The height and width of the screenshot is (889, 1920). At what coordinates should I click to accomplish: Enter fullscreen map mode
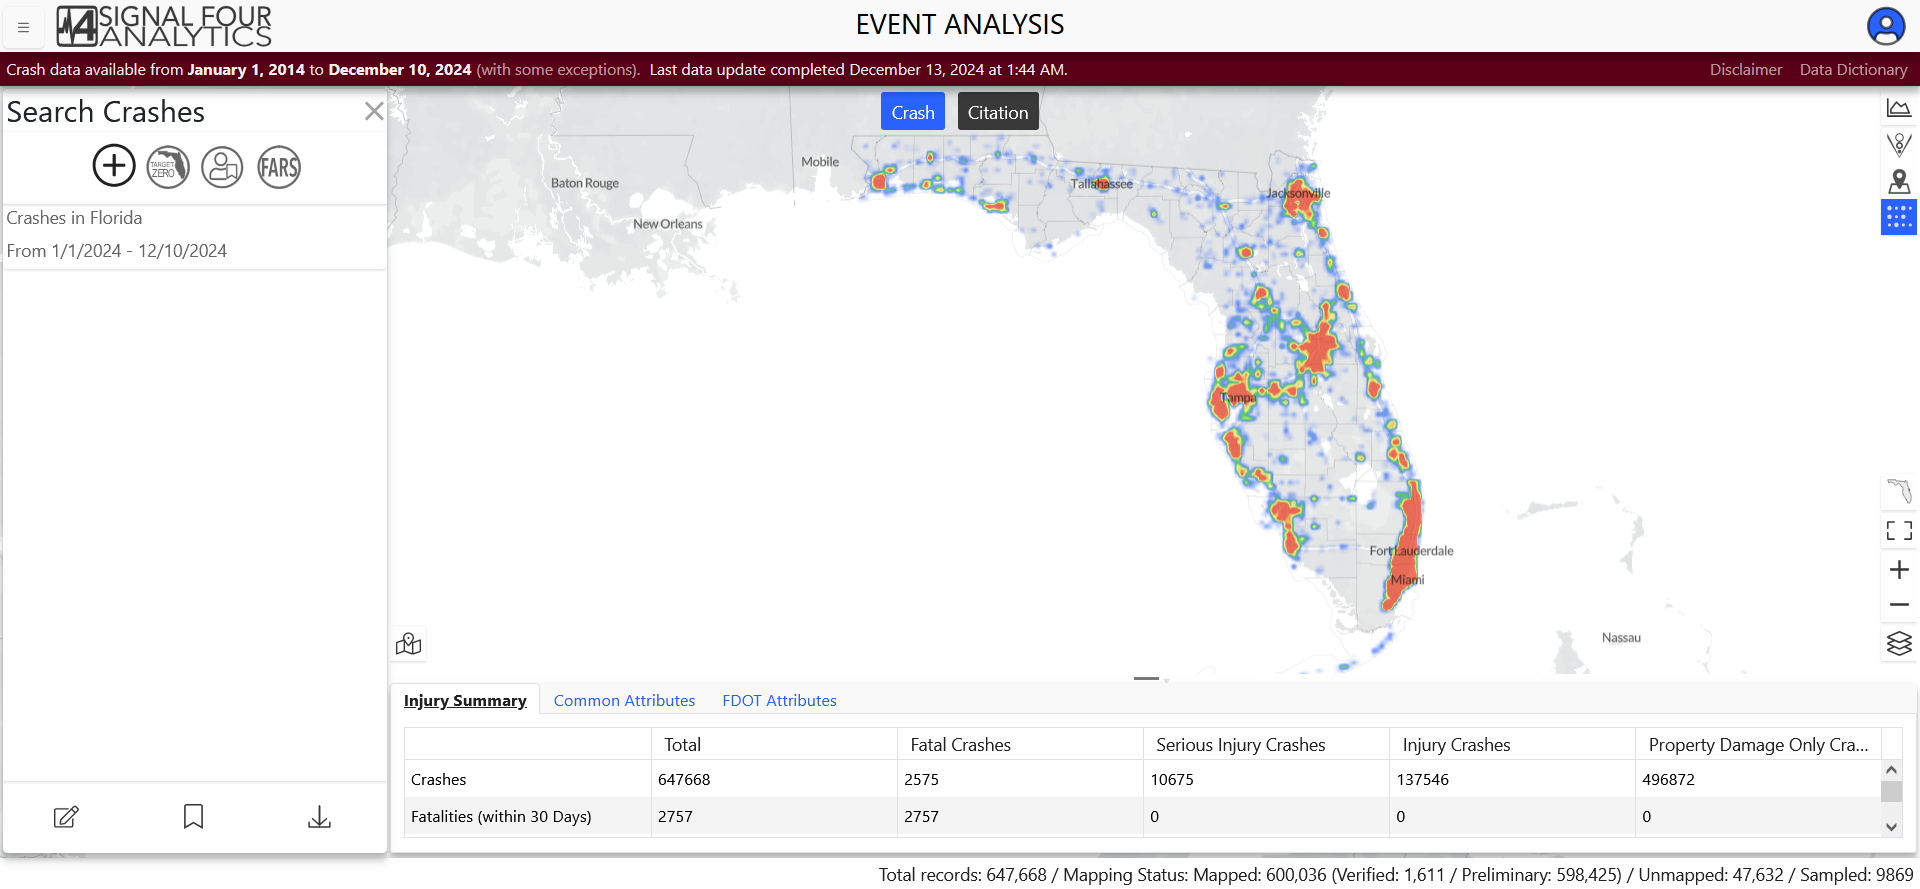(1899, 530)
